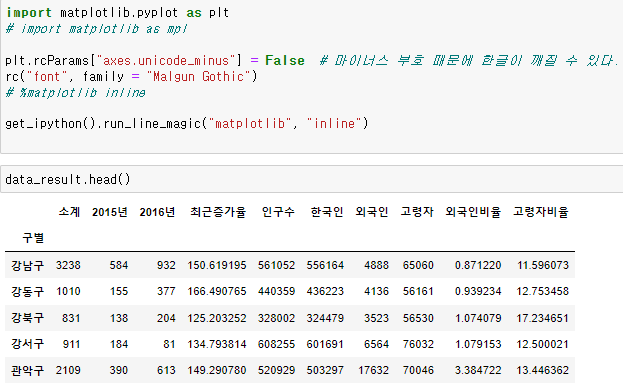This screenshot has width=623, height=392.
Task: Click the value 150.619195
Action: point(217,265)
